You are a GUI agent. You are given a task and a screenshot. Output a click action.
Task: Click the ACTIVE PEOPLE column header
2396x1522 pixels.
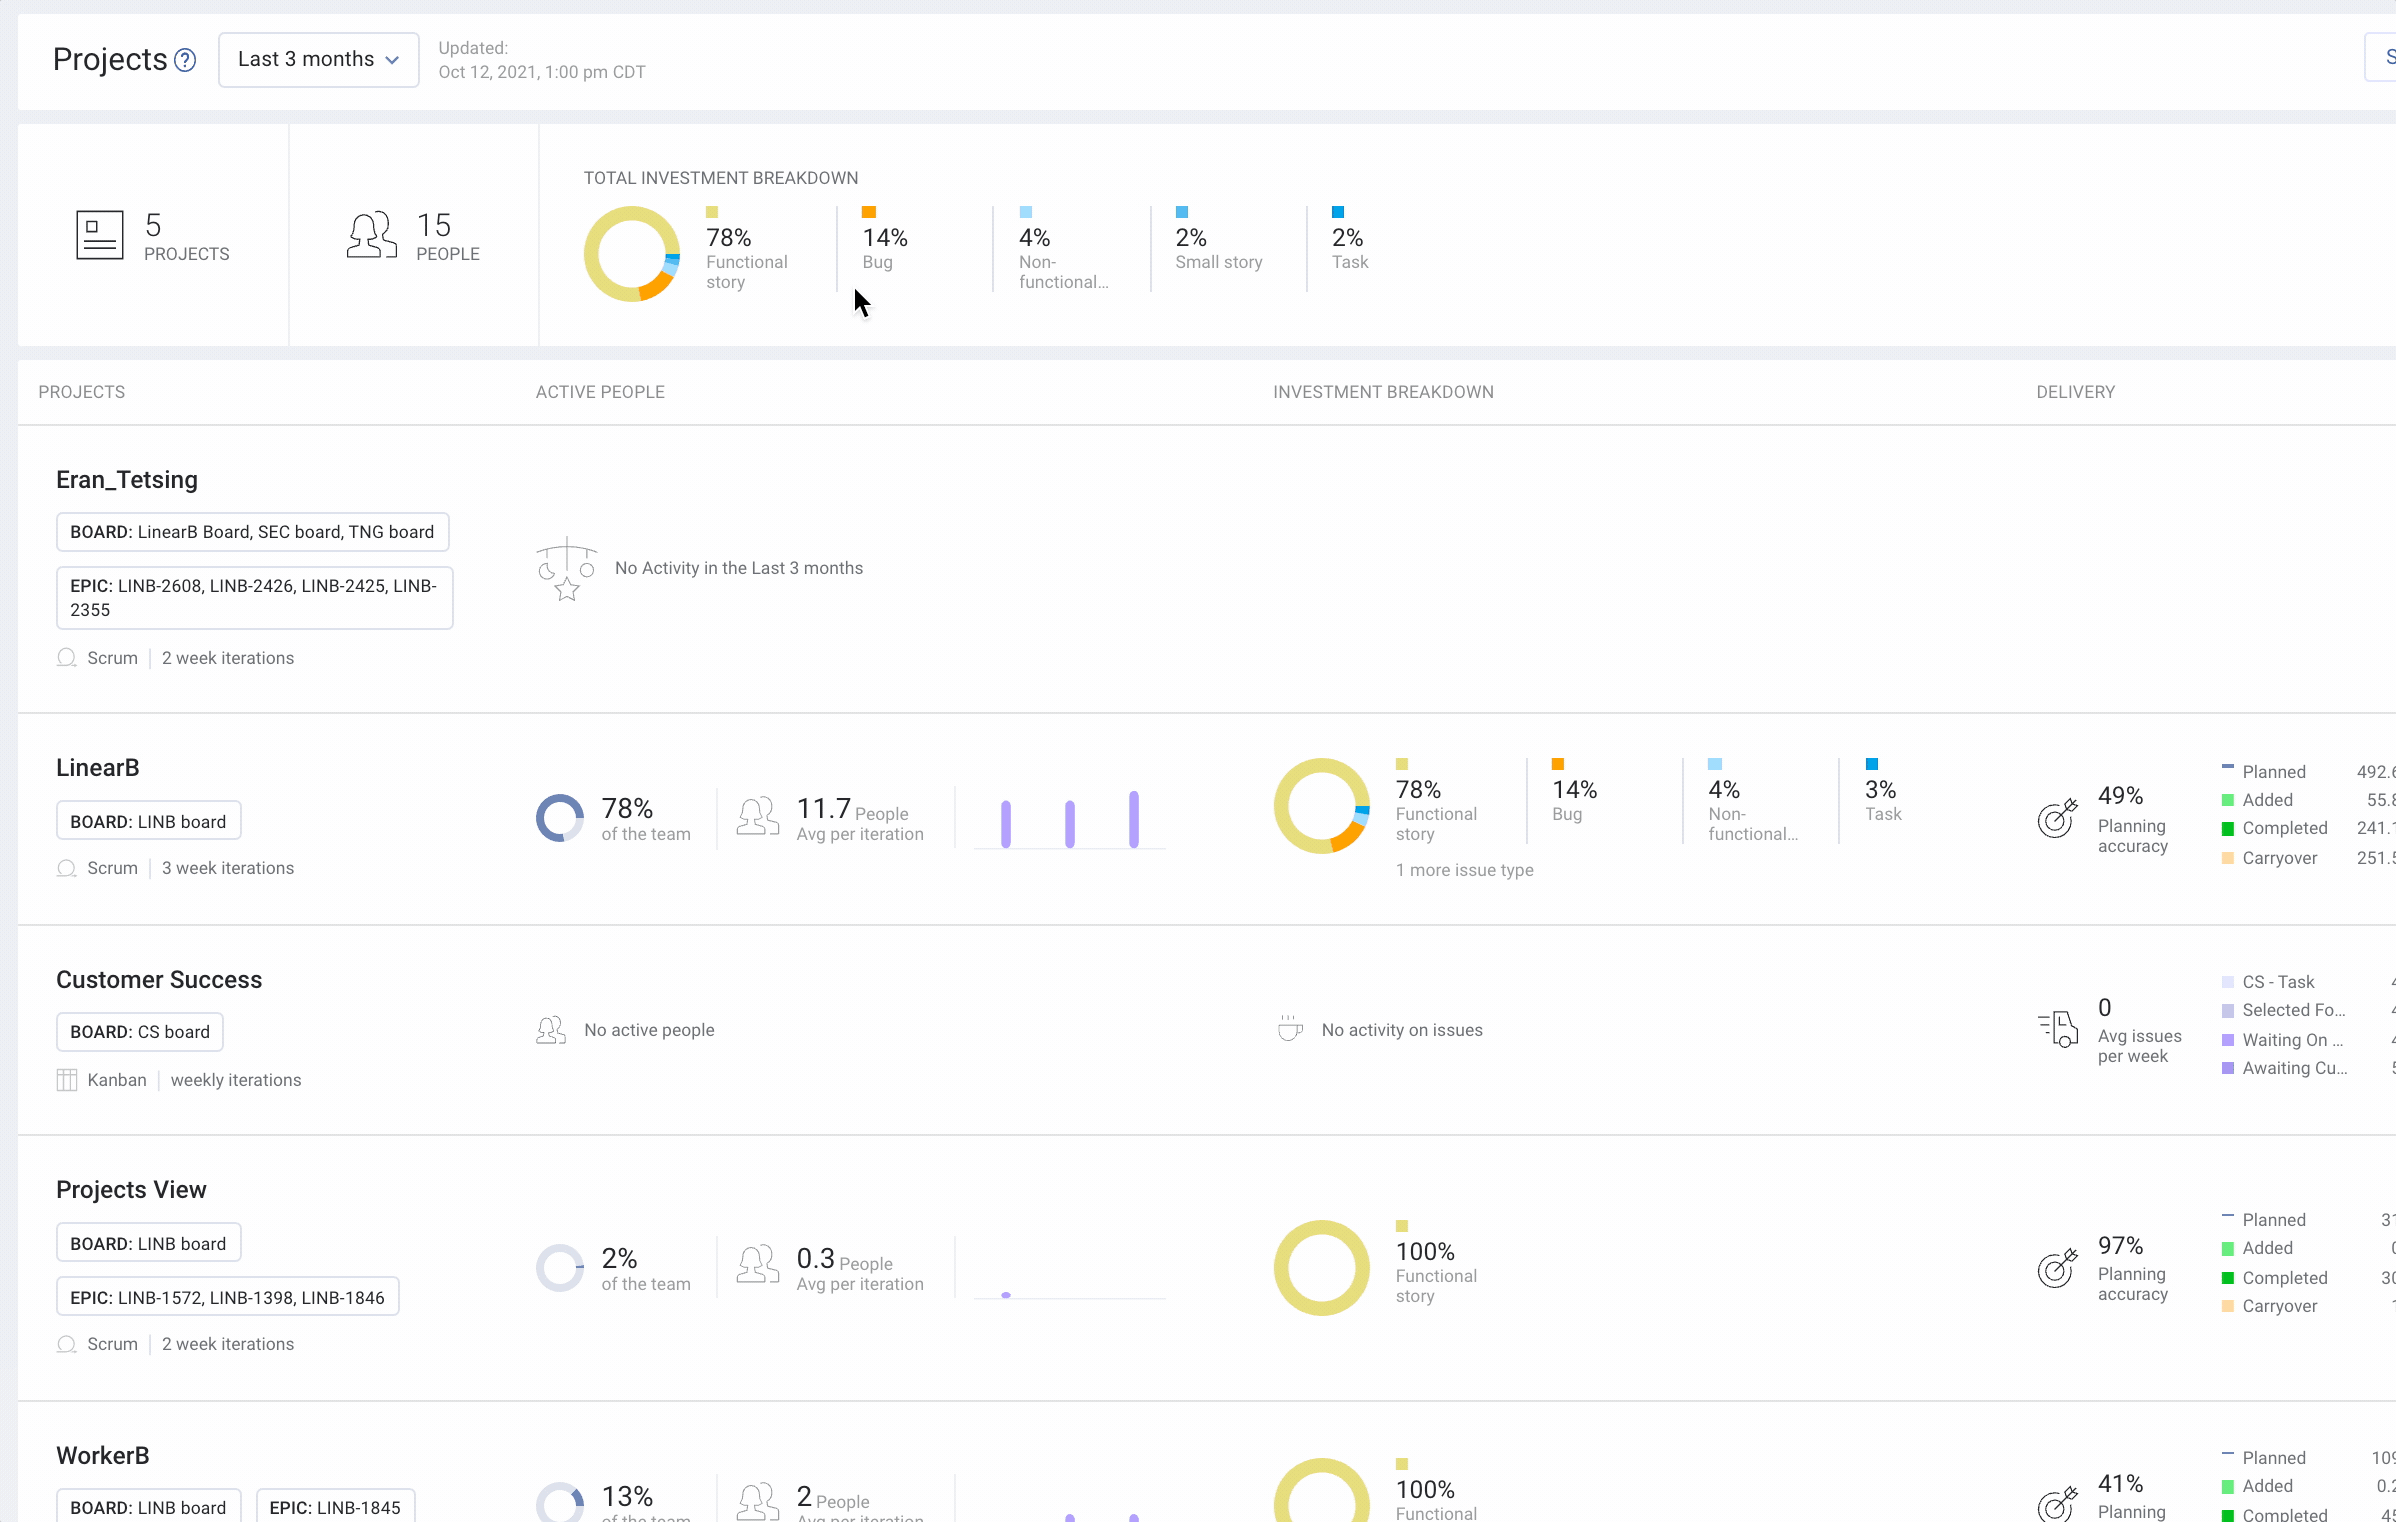[600, 392]
